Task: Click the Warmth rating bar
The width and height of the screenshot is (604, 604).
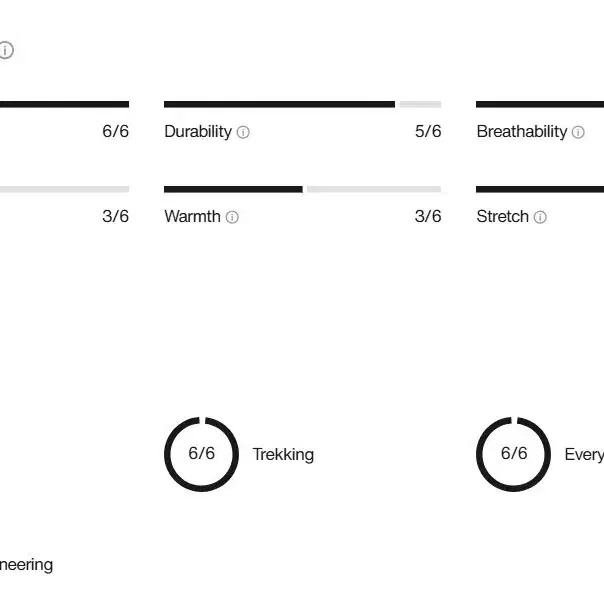Action: (x=302, y=189)
